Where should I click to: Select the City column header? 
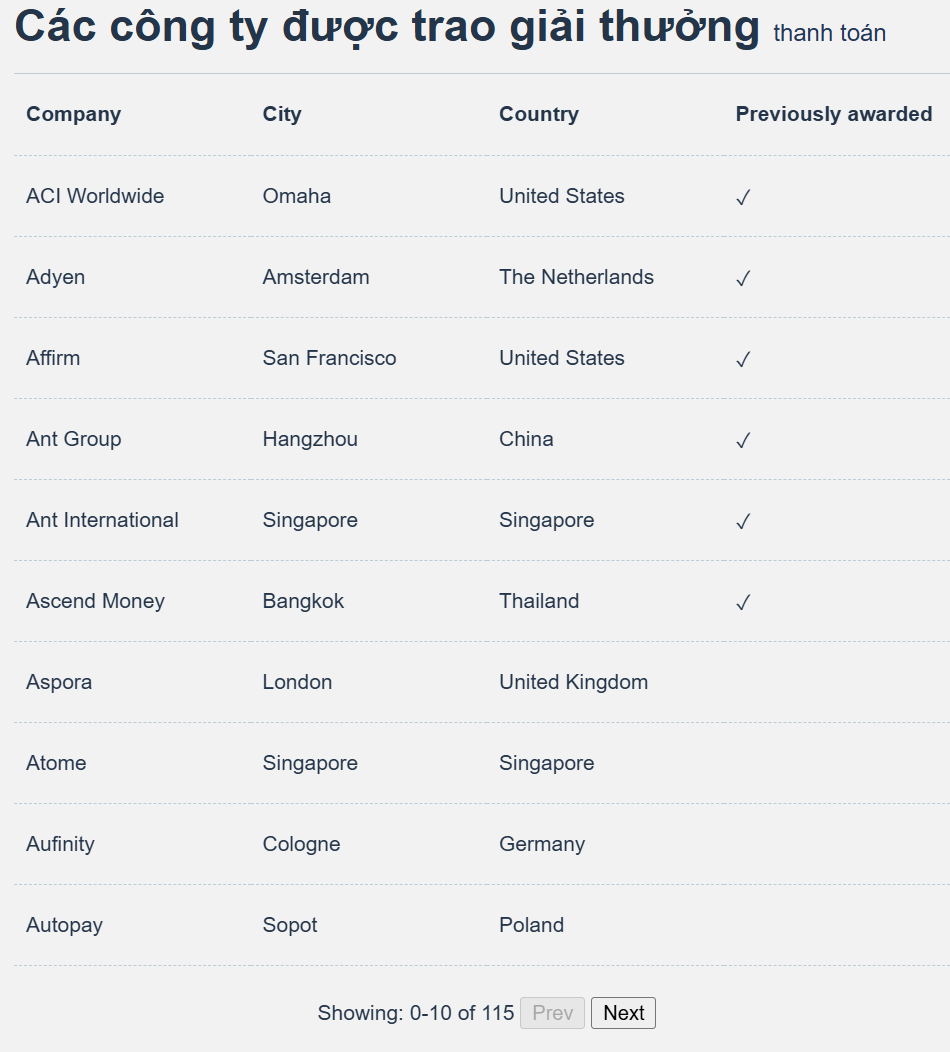[x=282, y=114]
